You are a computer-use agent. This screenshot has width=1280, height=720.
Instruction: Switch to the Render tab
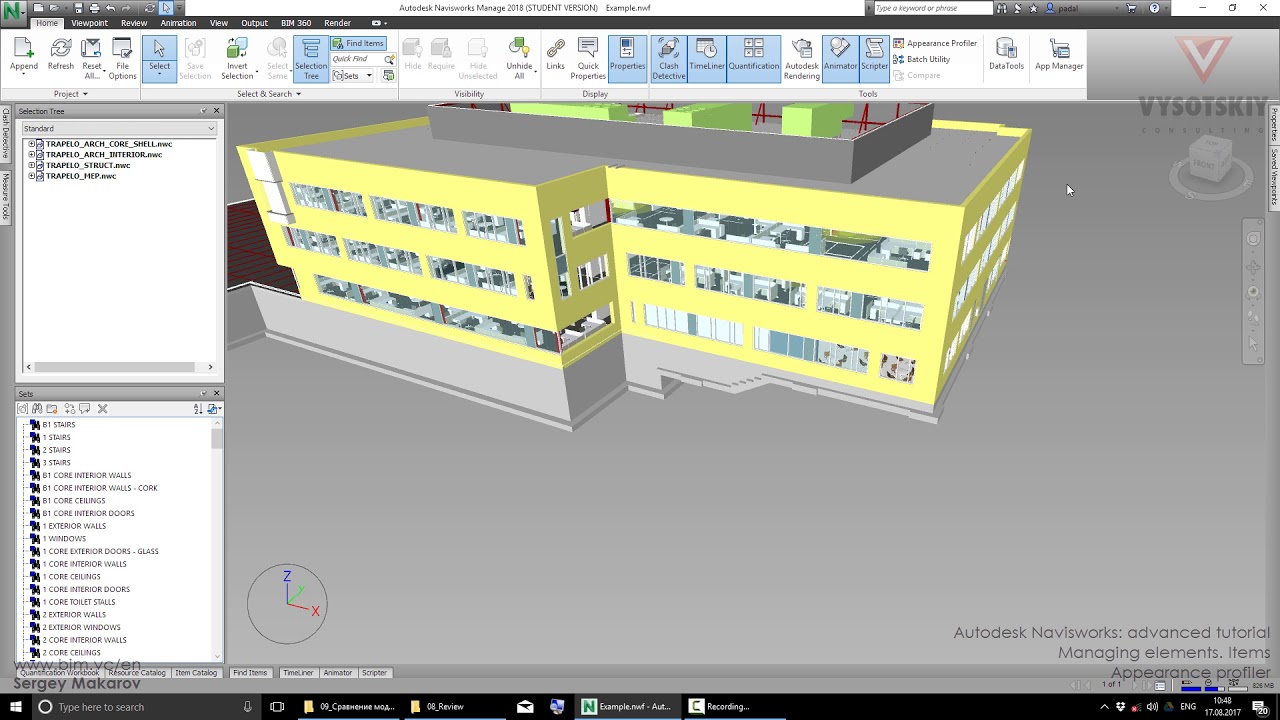pos(337,23)
